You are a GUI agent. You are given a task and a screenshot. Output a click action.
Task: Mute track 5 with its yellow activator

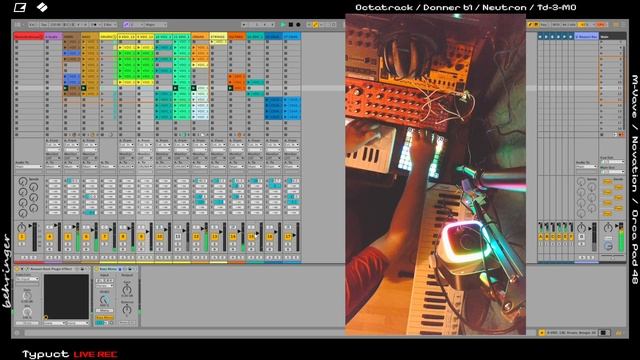click(x=68, y=237)
